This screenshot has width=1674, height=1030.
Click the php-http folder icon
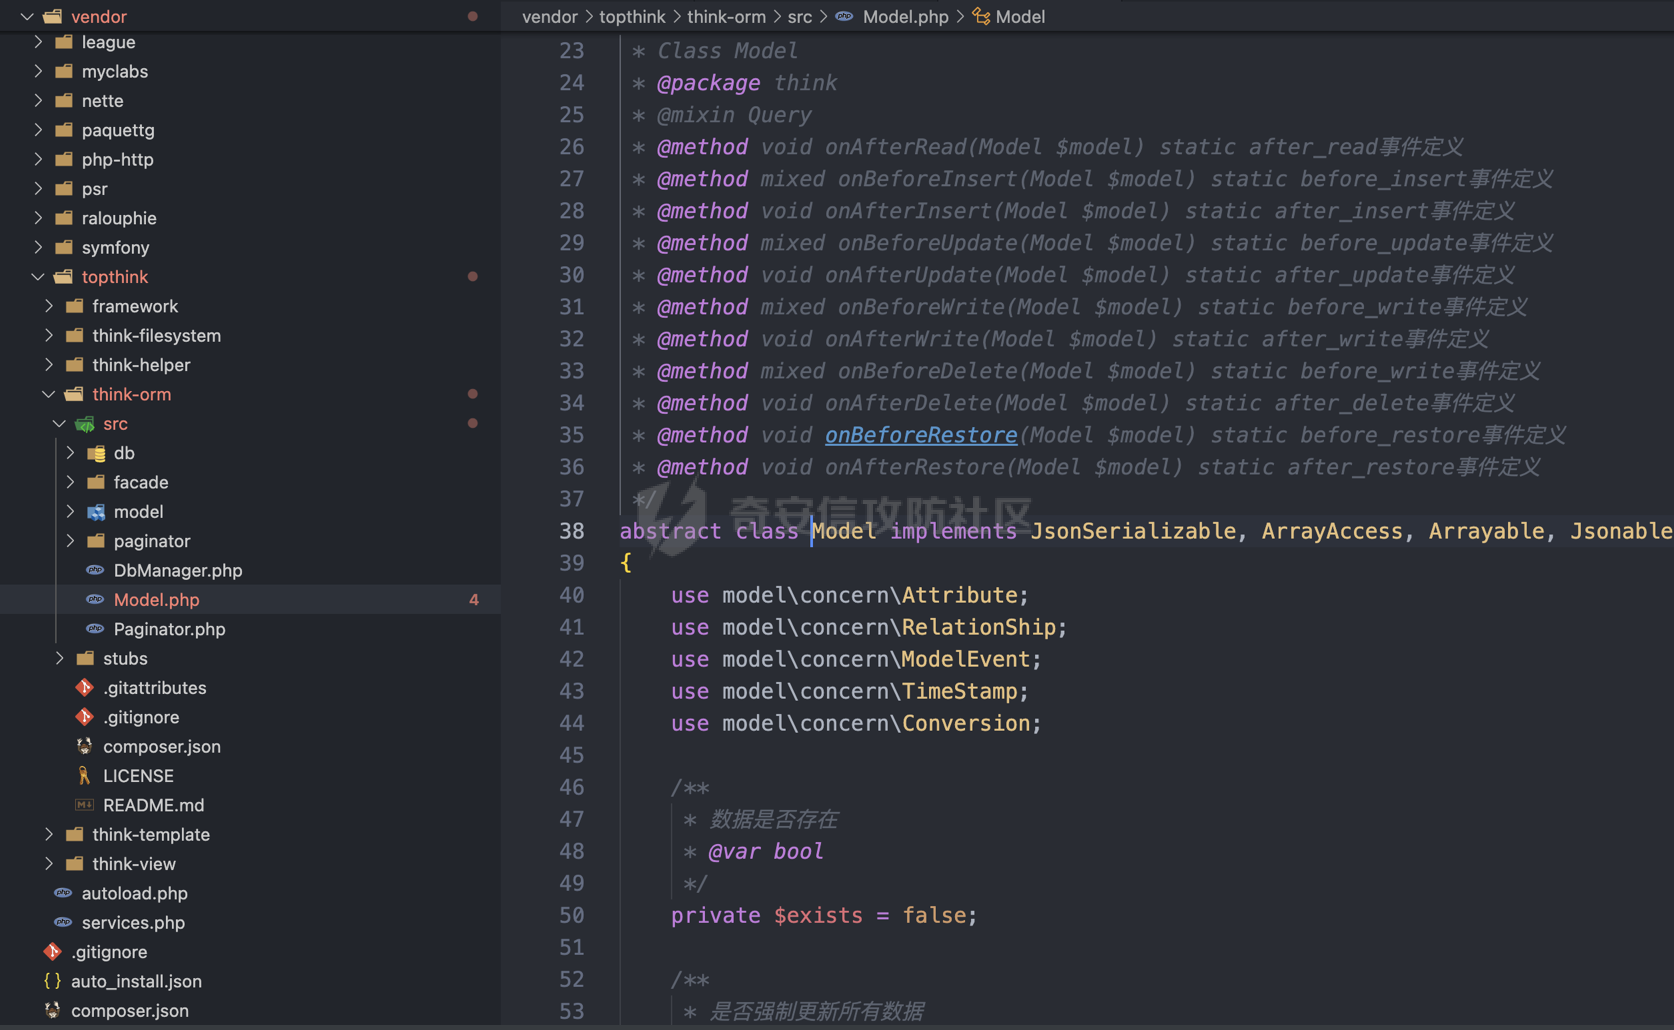pos(64,159)
